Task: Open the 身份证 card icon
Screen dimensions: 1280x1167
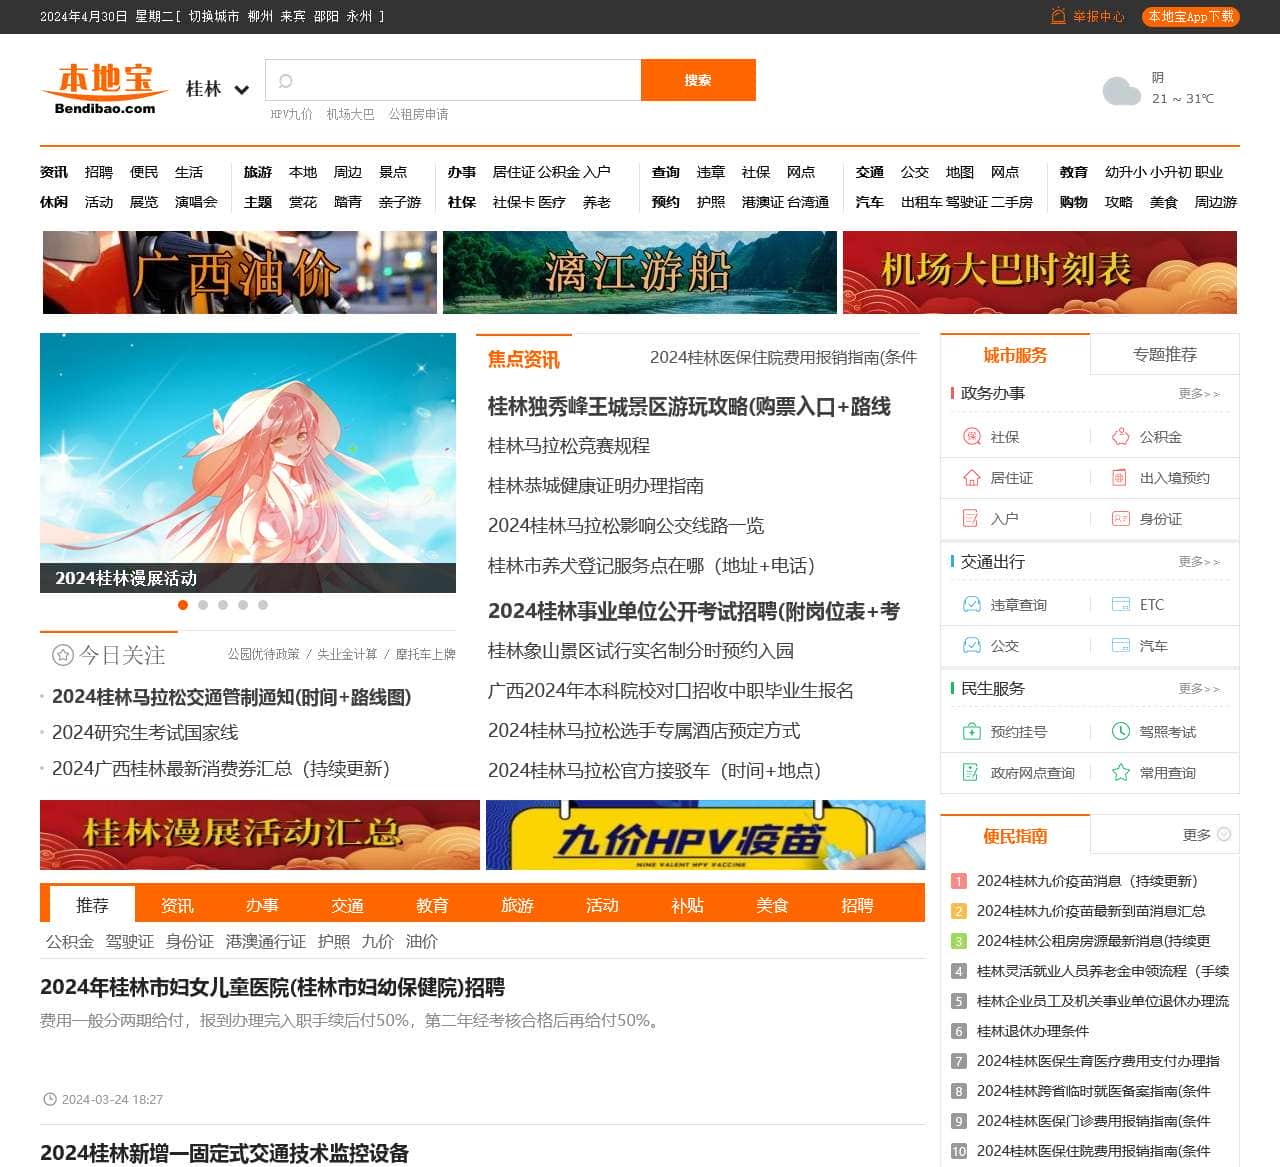Action: (x=1120, y=519)
